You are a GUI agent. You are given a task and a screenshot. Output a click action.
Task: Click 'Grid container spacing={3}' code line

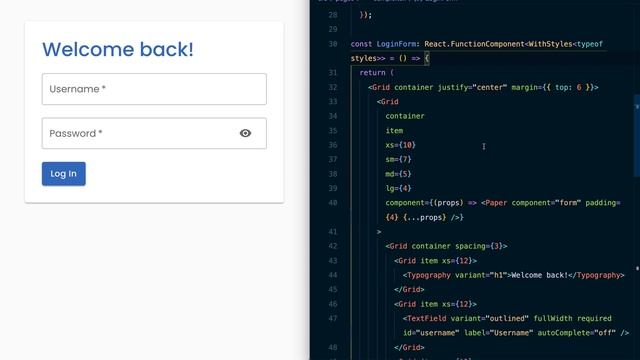coord(446,246)
